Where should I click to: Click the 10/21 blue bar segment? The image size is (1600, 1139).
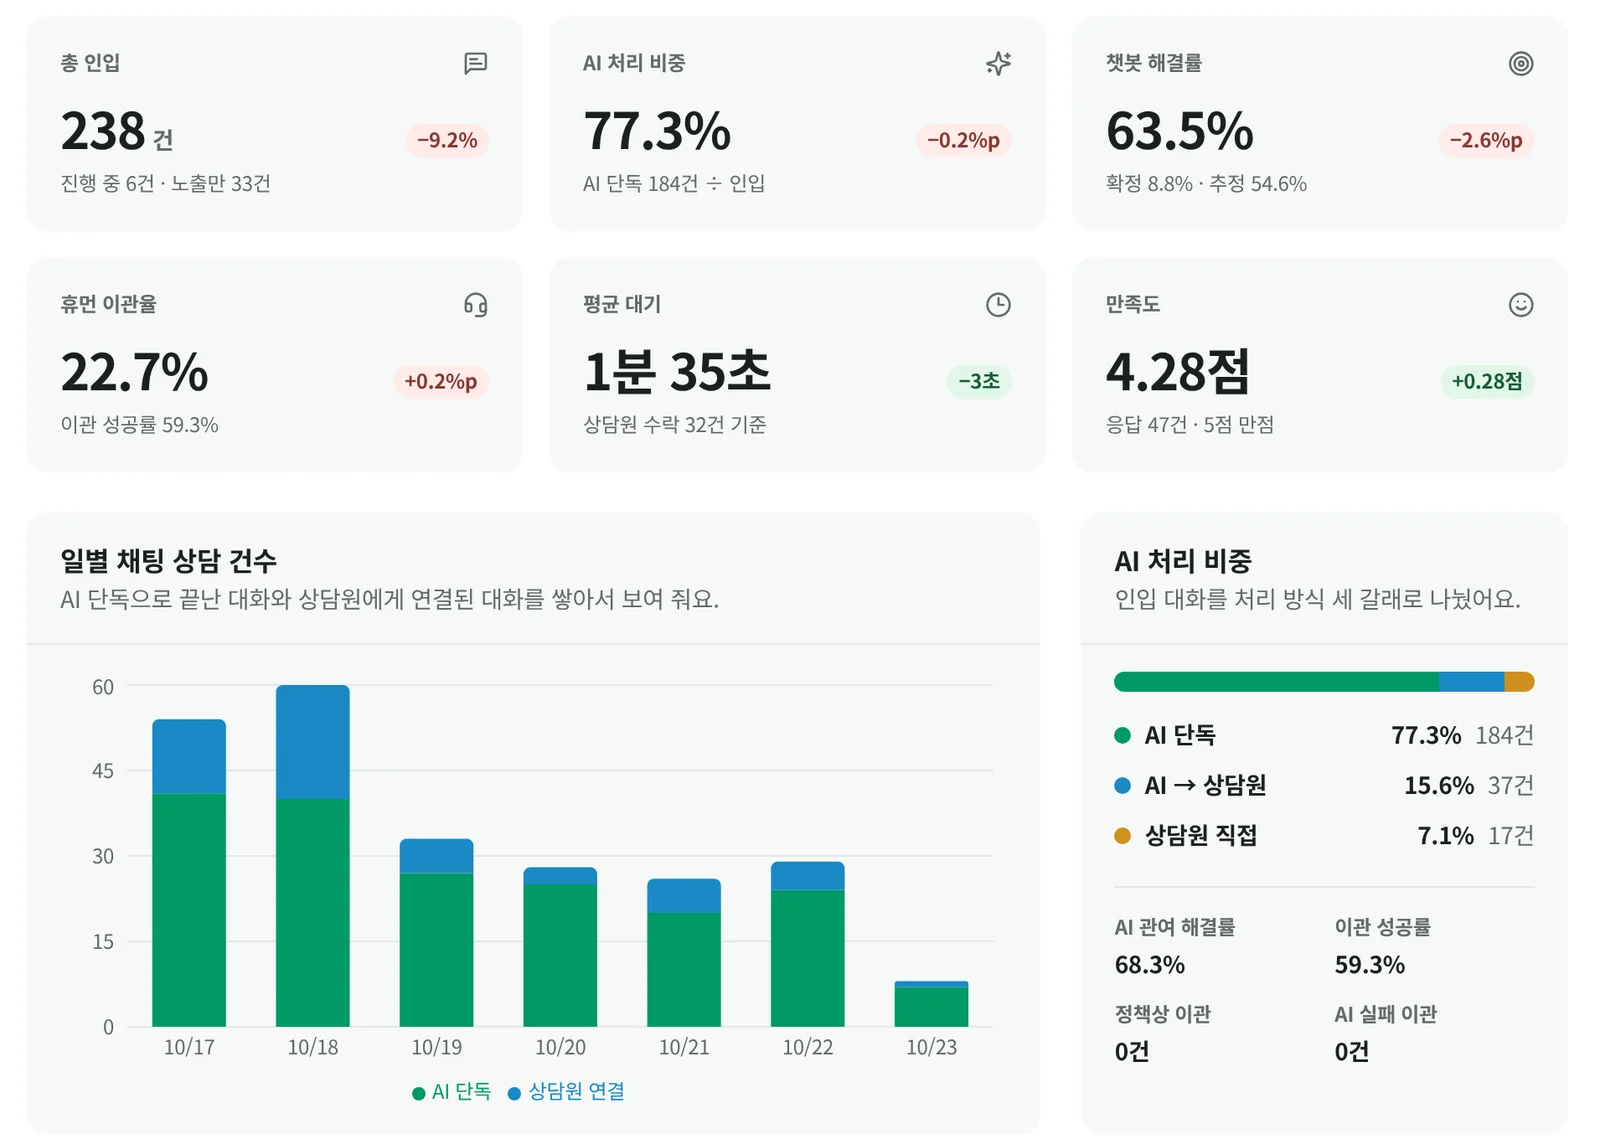(x=684, y=896)
